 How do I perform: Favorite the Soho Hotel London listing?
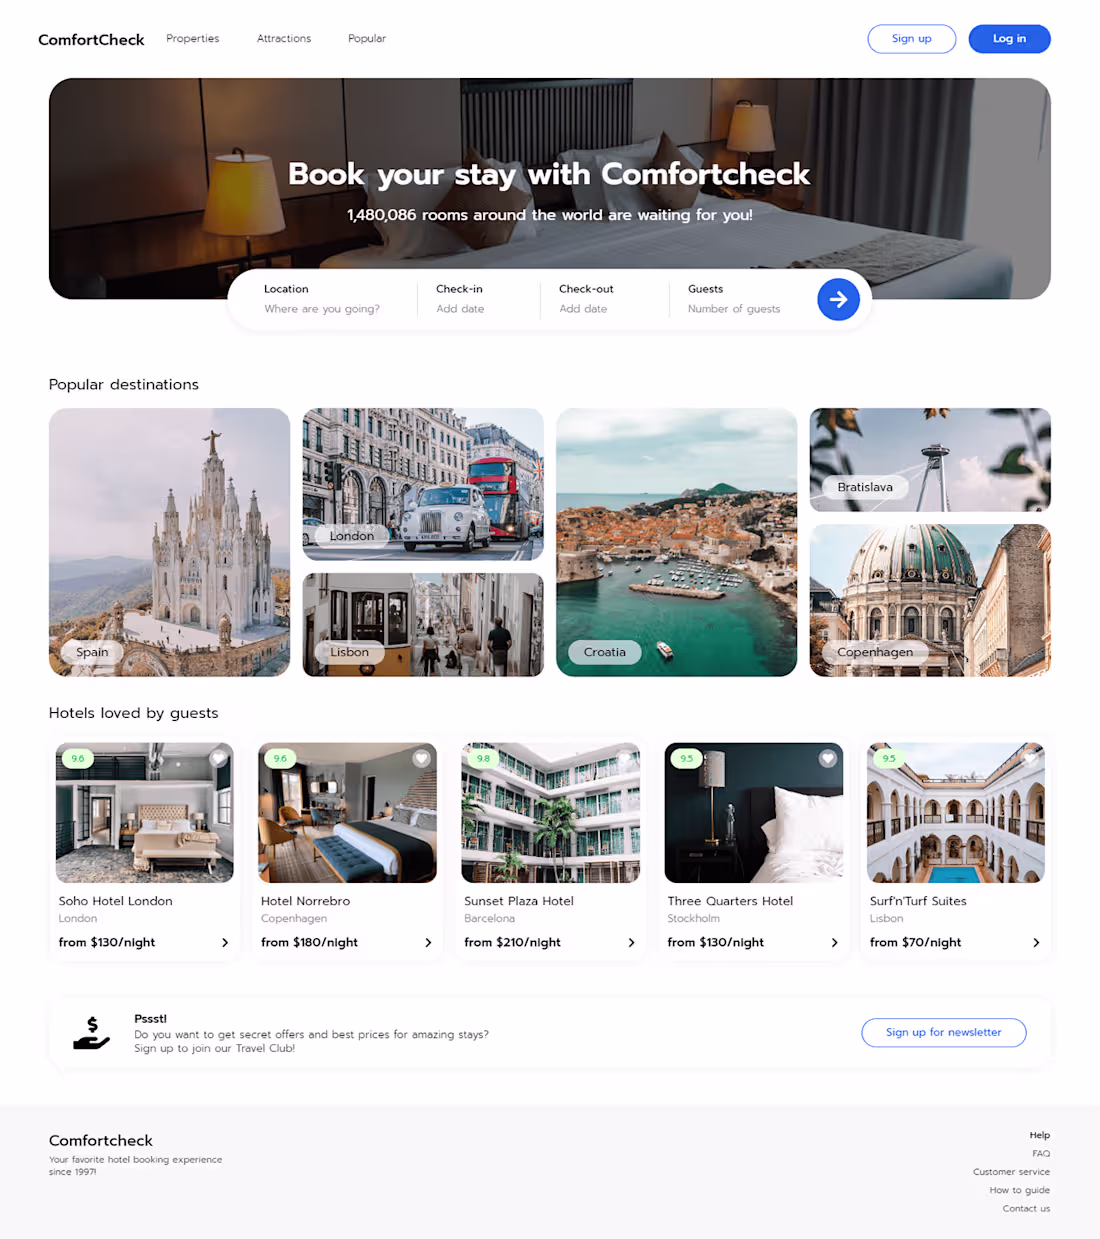coord(218,758)
